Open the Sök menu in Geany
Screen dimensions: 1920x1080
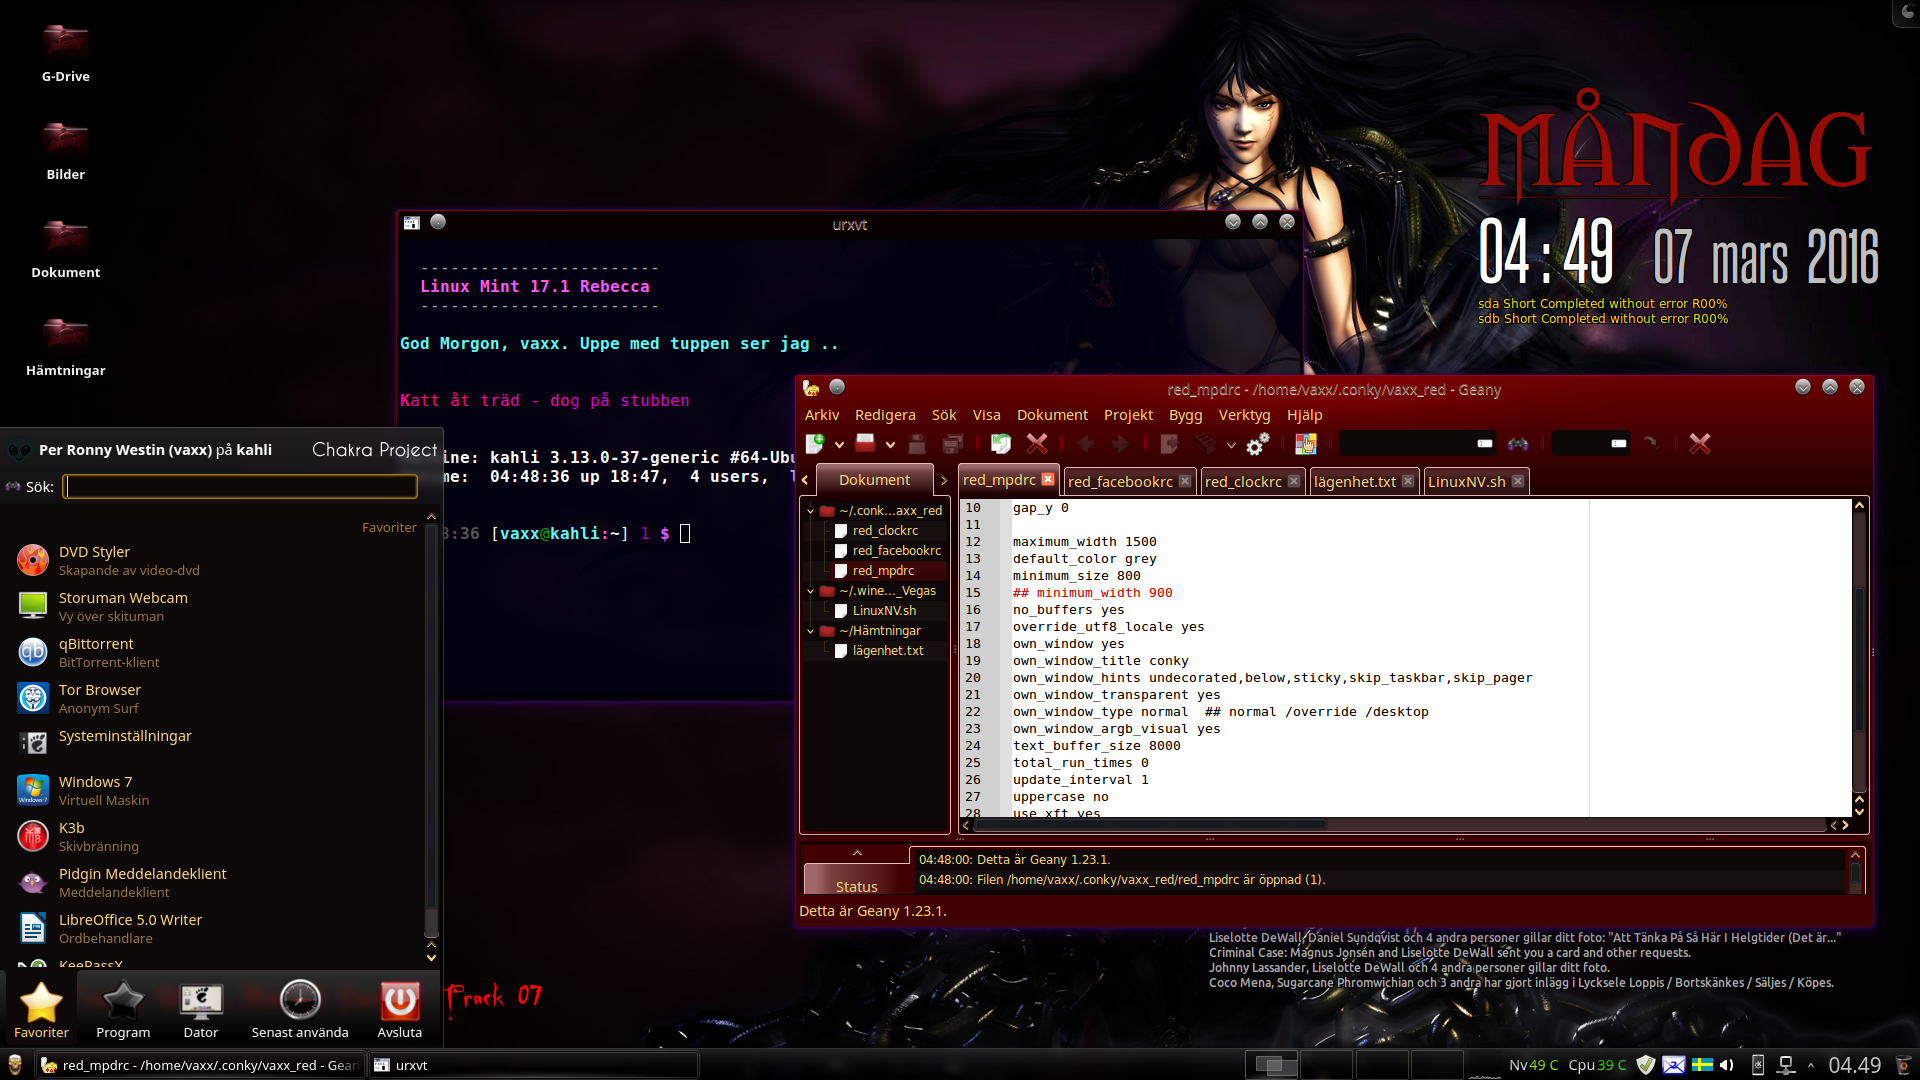944,415
